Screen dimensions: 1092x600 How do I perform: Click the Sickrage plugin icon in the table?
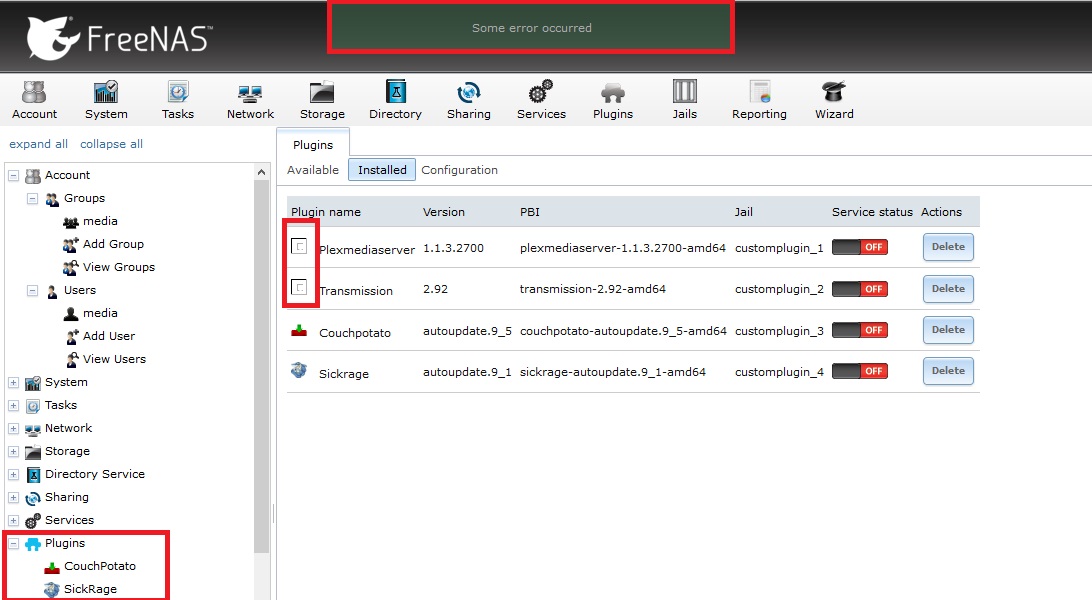299,370
